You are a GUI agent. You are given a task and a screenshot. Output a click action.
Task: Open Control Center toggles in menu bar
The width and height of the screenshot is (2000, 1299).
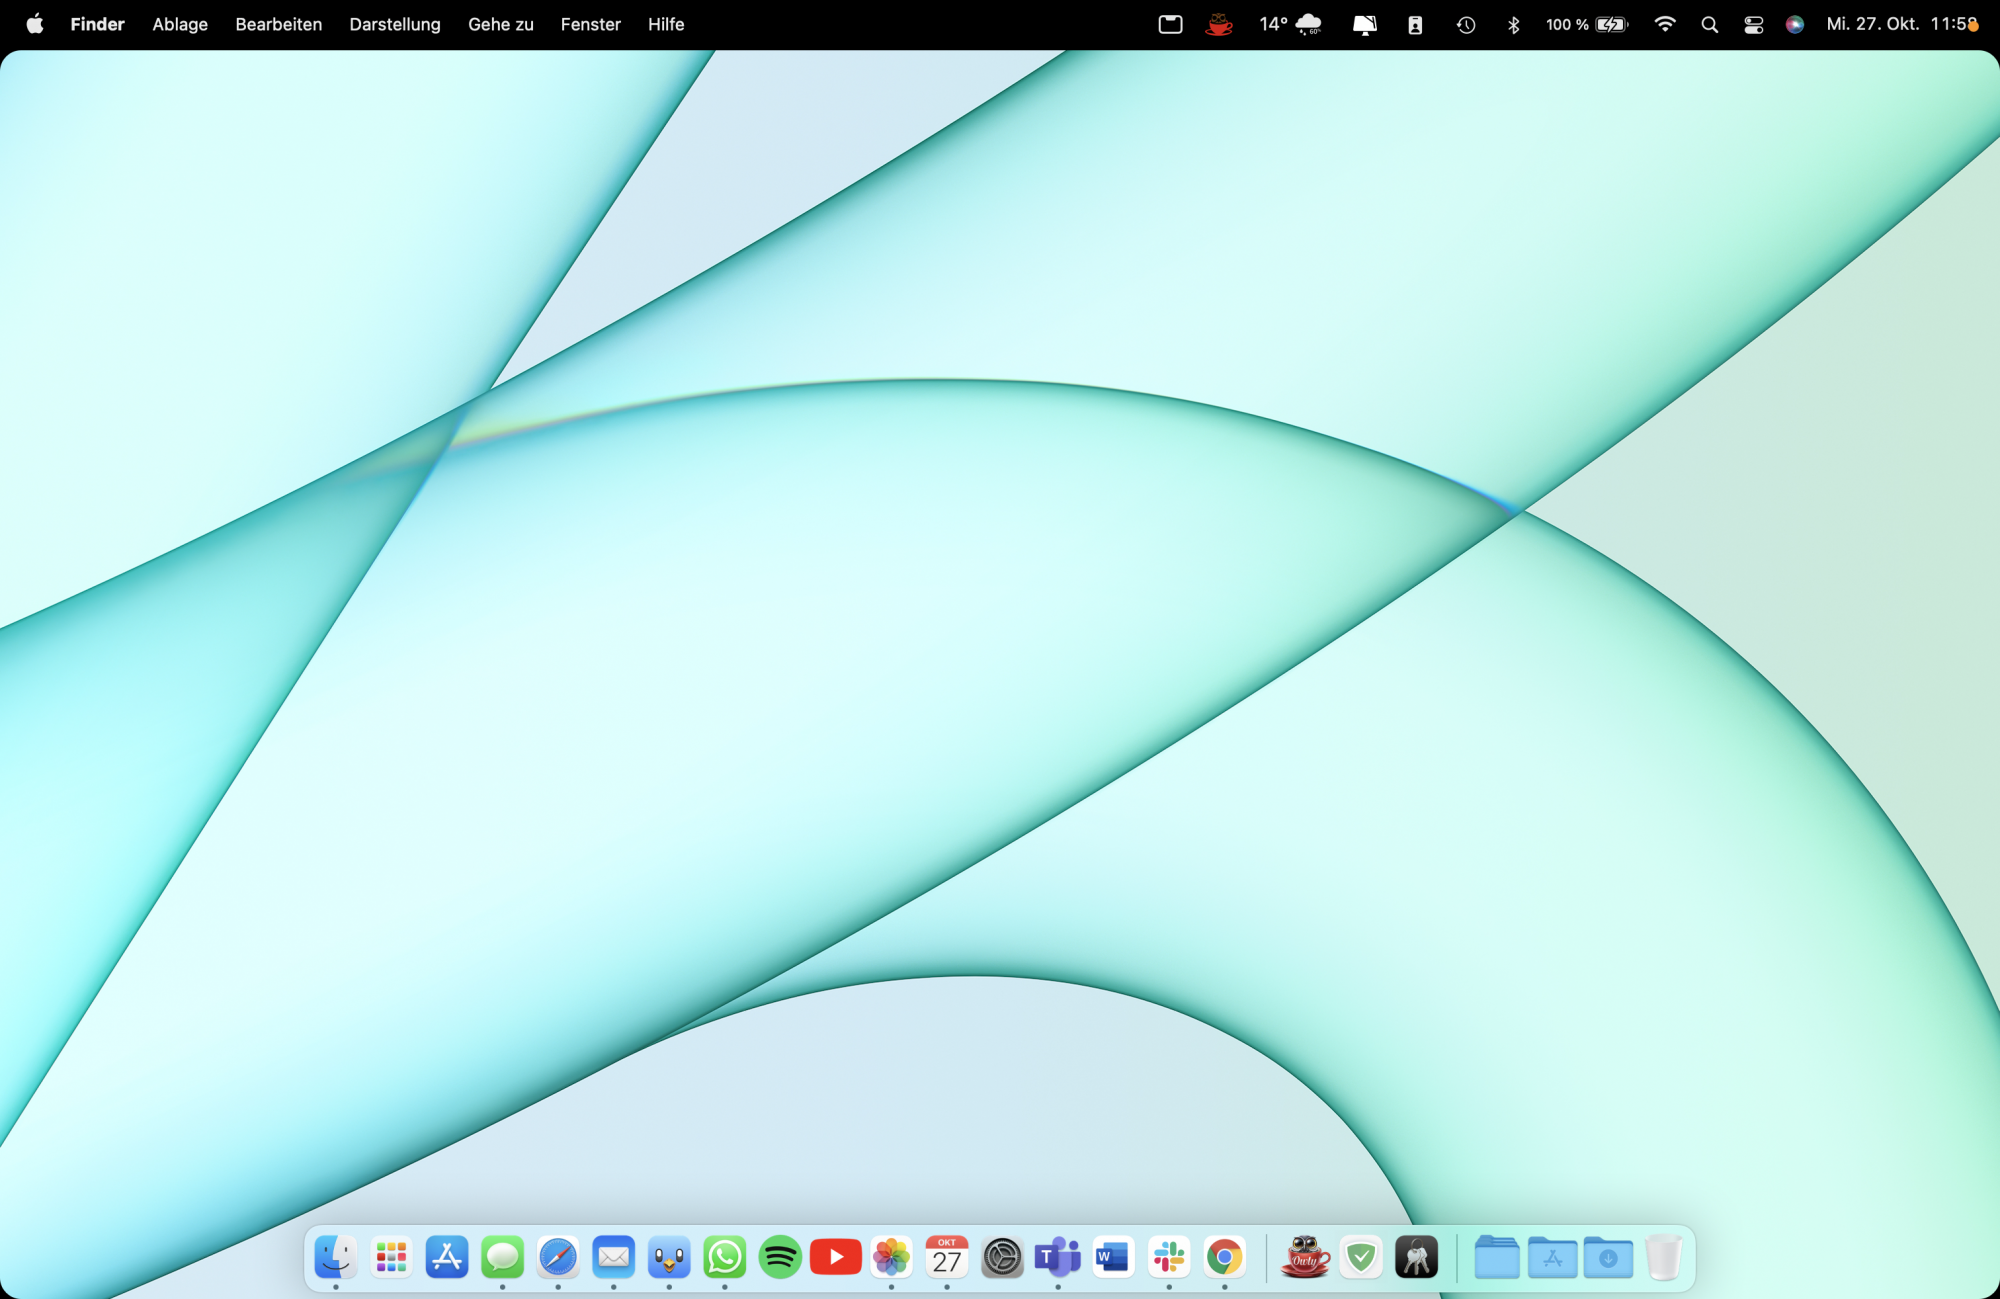coord(1753,24)
